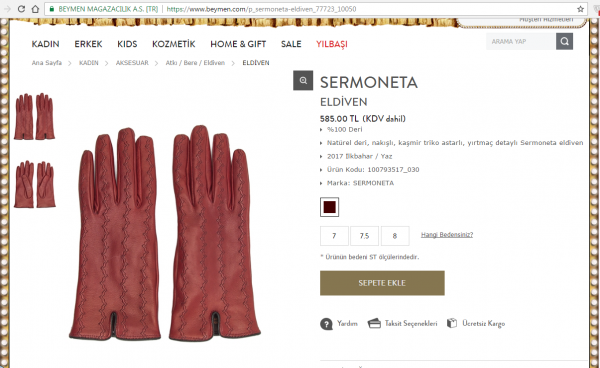This screenshot has width=600, height=368.
Task: Open the KADIN menu
Action: [46, 44]
